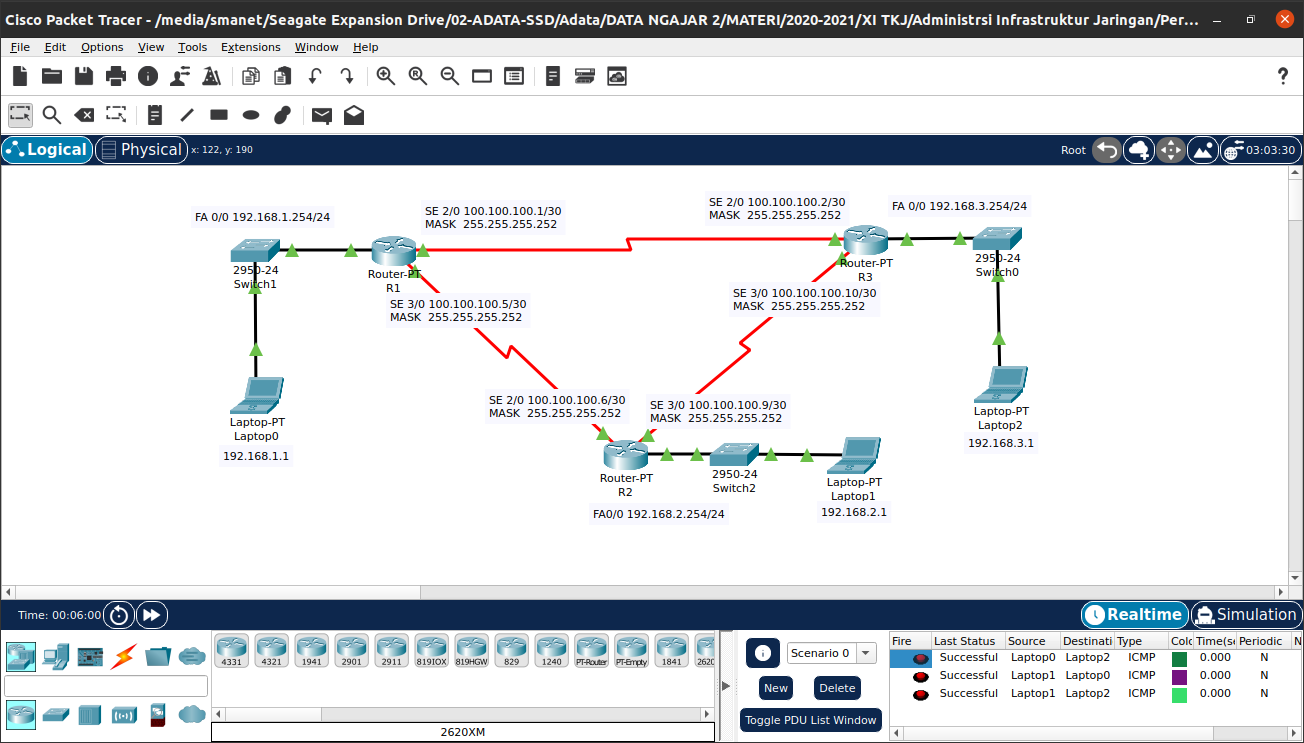Switch to Realtime mode
The height and width of the screenshot is (743, 1304).
(x=1134, y=615)
